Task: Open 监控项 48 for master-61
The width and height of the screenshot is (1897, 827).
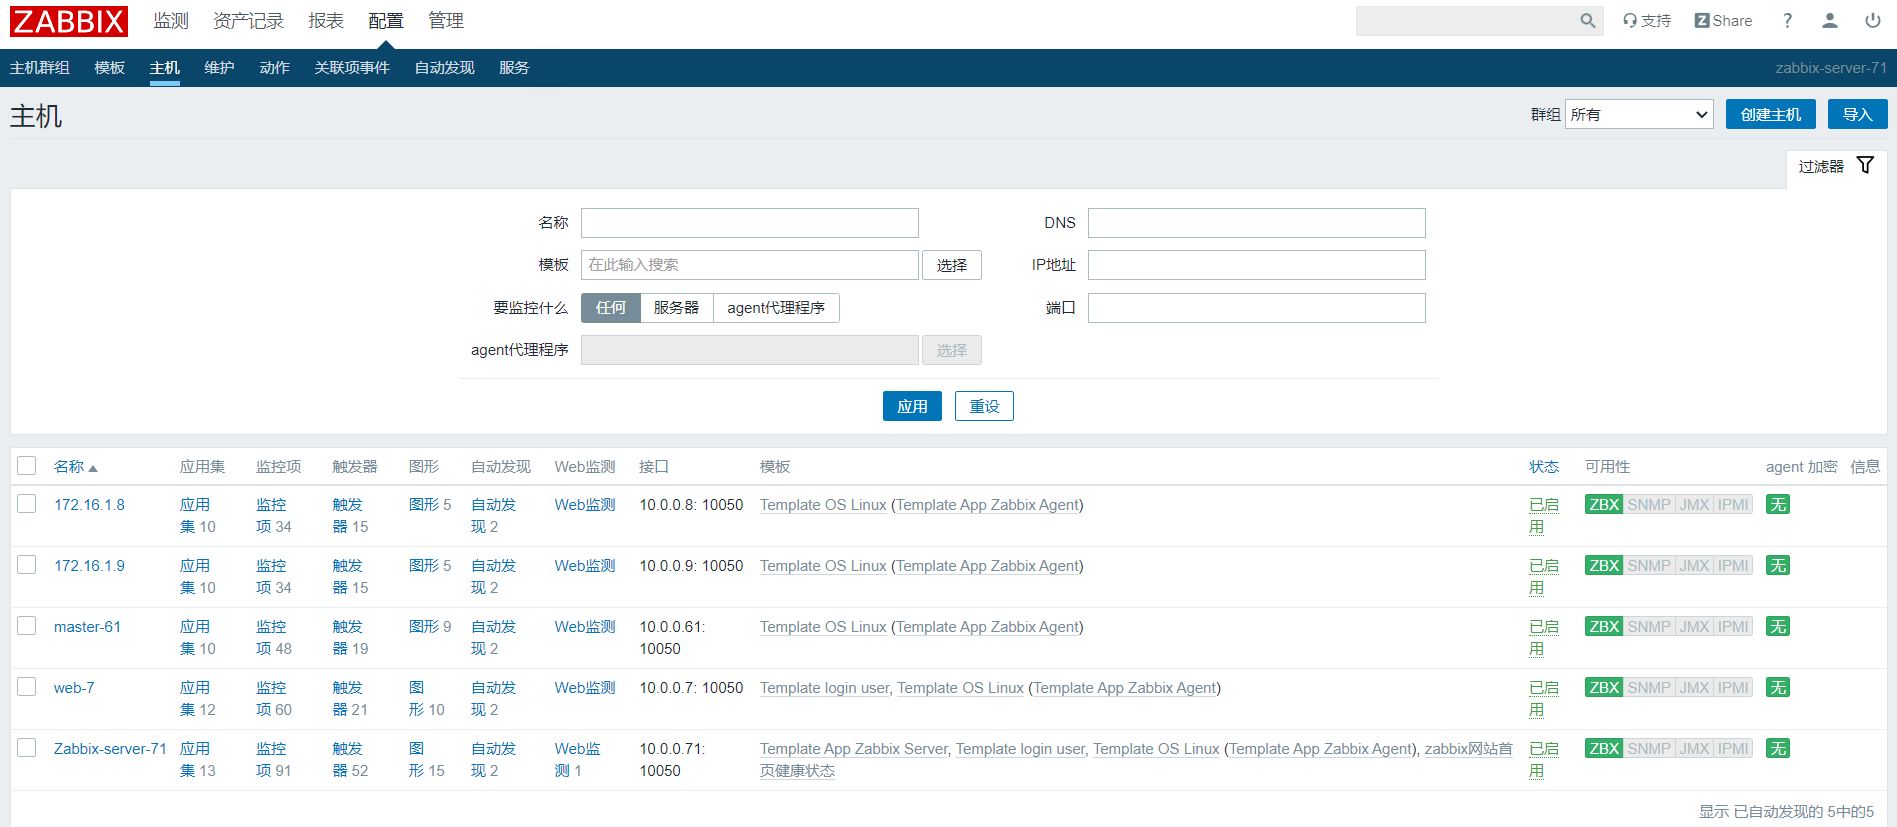Action: tap(274, 638)
